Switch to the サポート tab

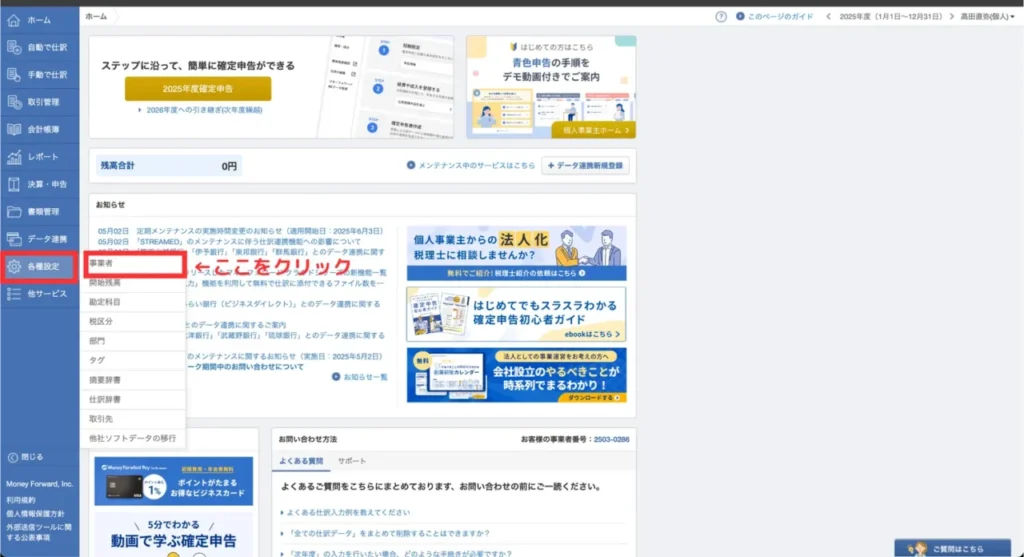[352, 461]
